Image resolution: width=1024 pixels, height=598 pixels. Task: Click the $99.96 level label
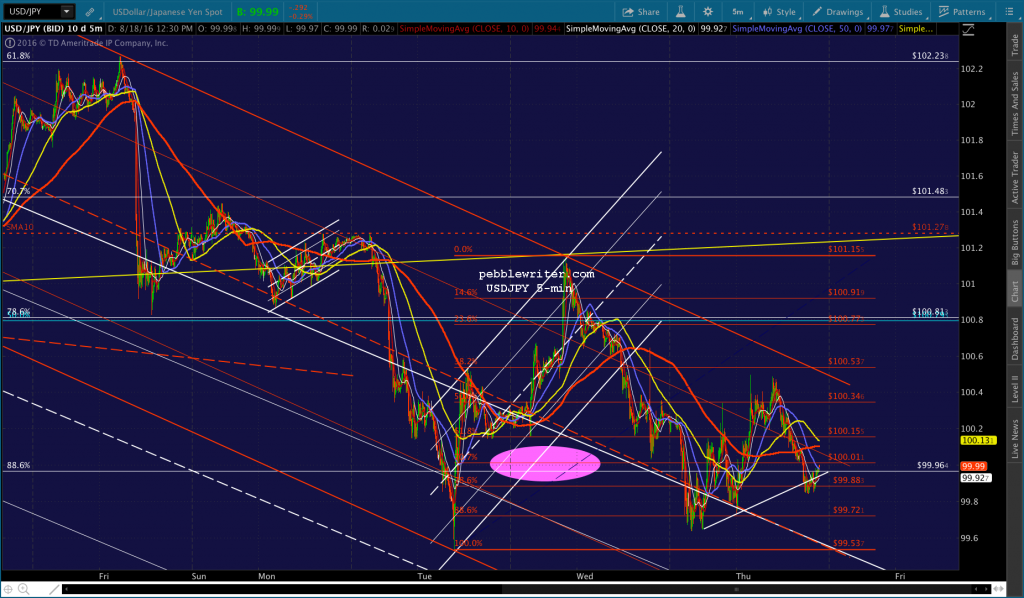pos(933,465)
